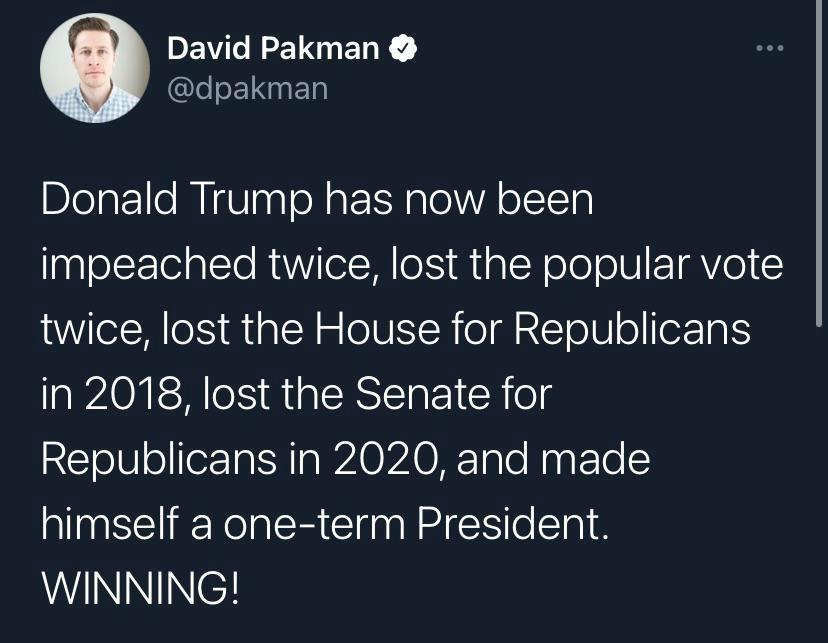Screen dimensions: 828x643
Task: Click the word WINNING! in the tweet
Action: point(140,590)
